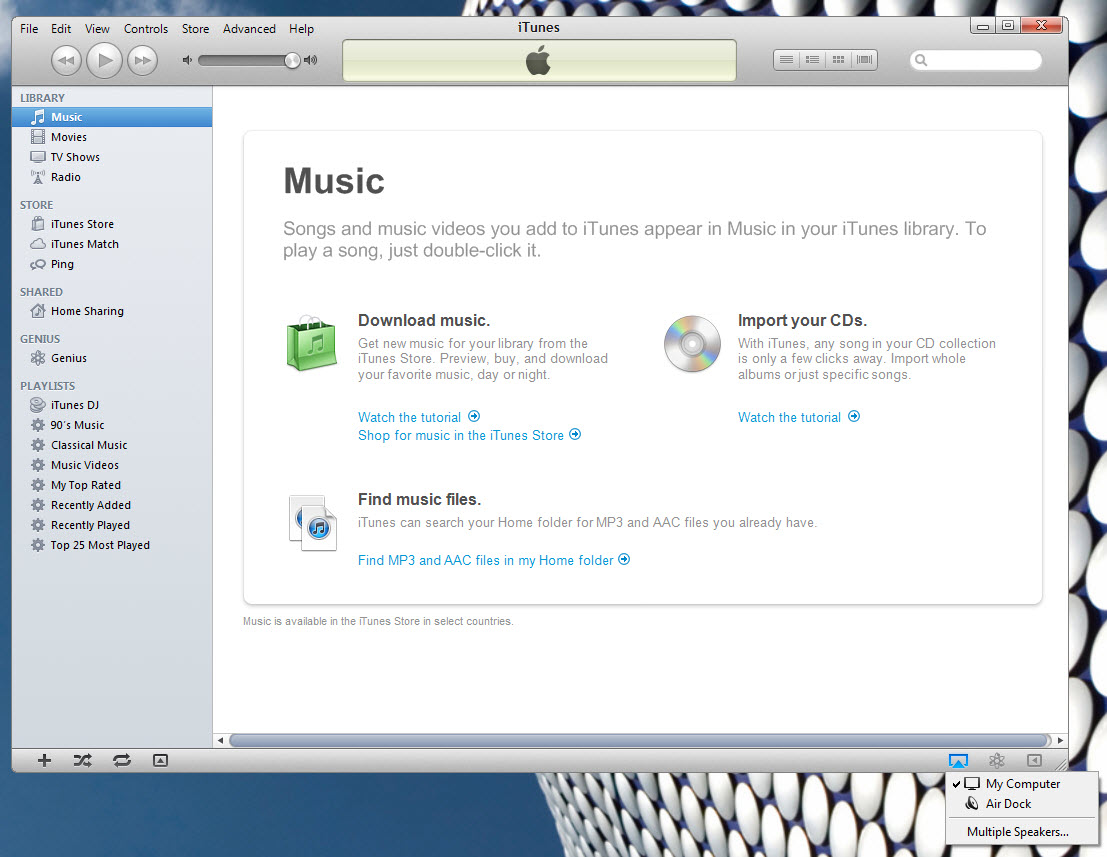This screenshot has height=857, width=1107.
Task: Click the Next track fast-forward button
Action: (142, 61)
